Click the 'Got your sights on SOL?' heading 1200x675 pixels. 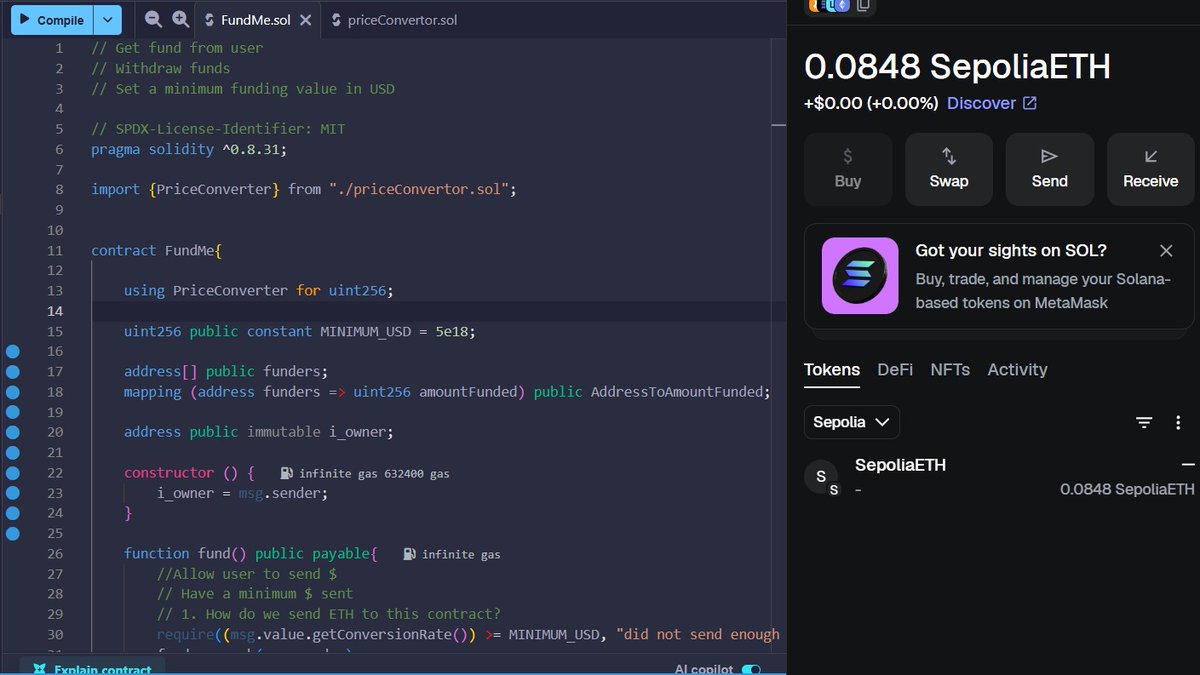[x=1011, y=251]
